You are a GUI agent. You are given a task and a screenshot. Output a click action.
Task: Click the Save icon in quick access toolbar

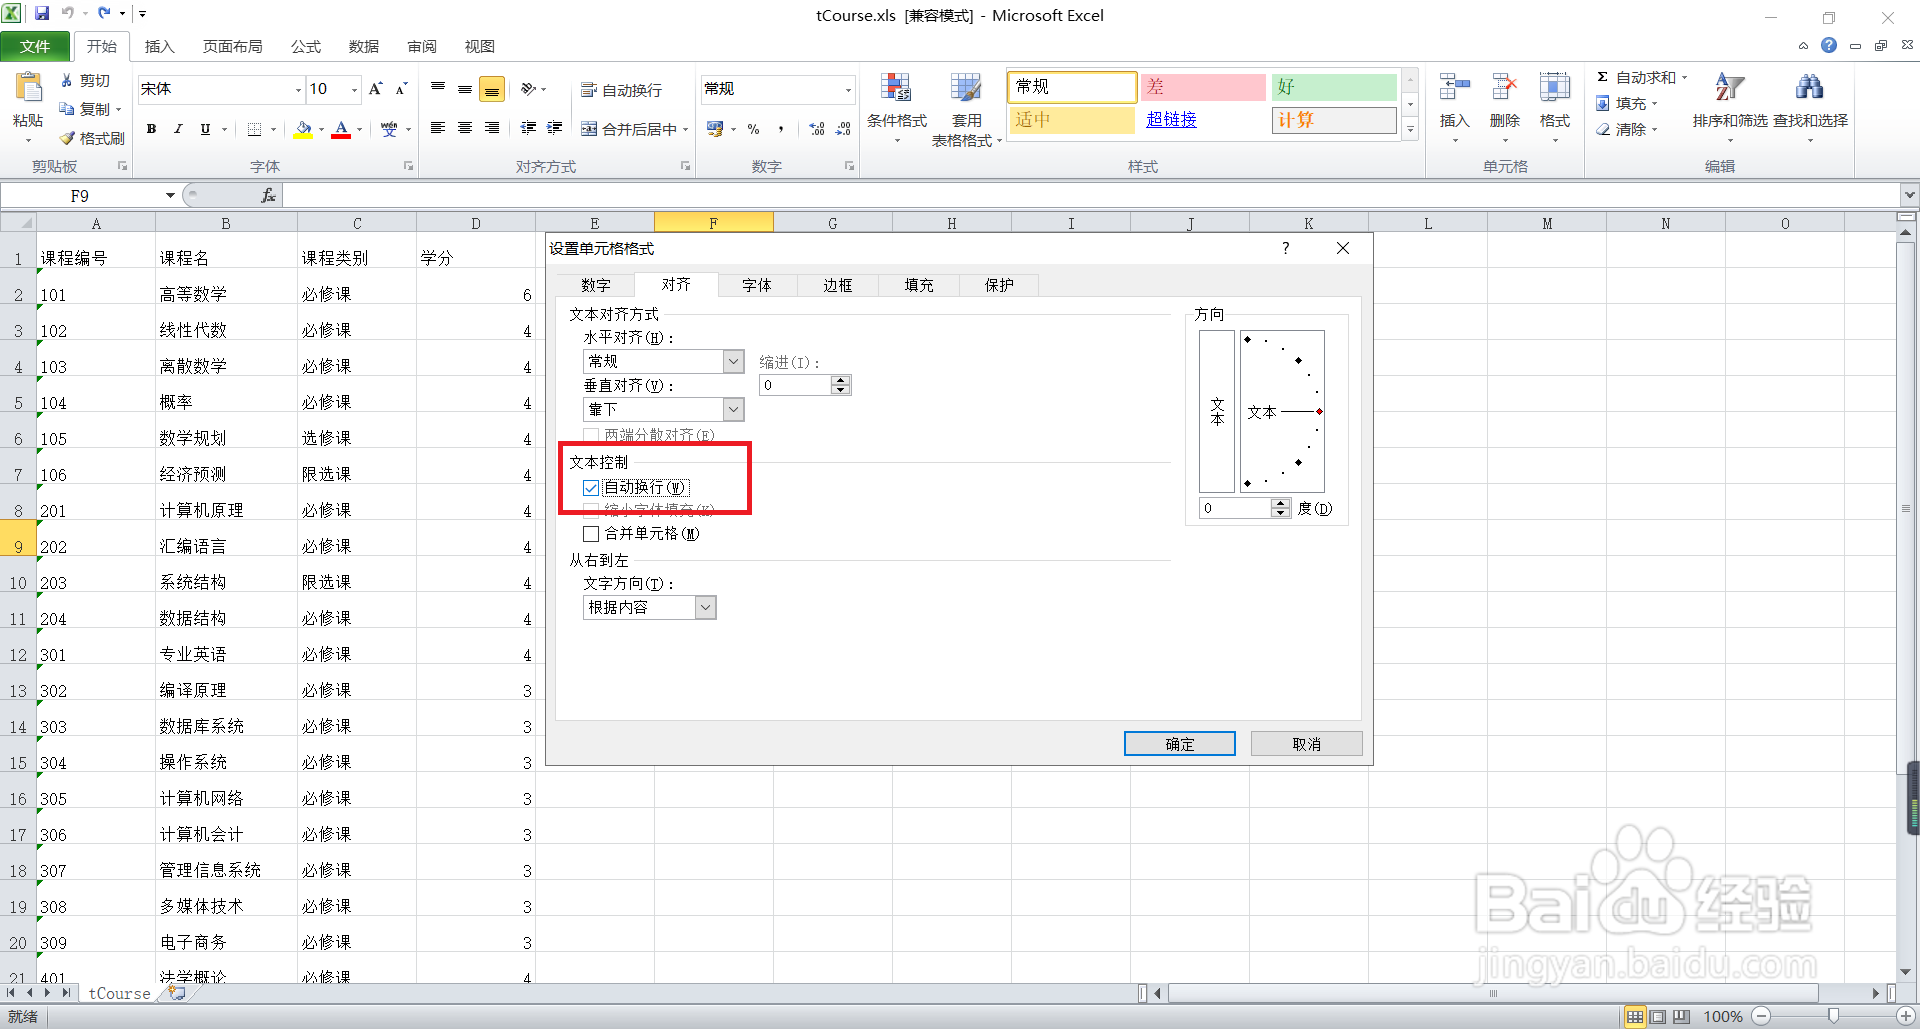coord(42,13)
